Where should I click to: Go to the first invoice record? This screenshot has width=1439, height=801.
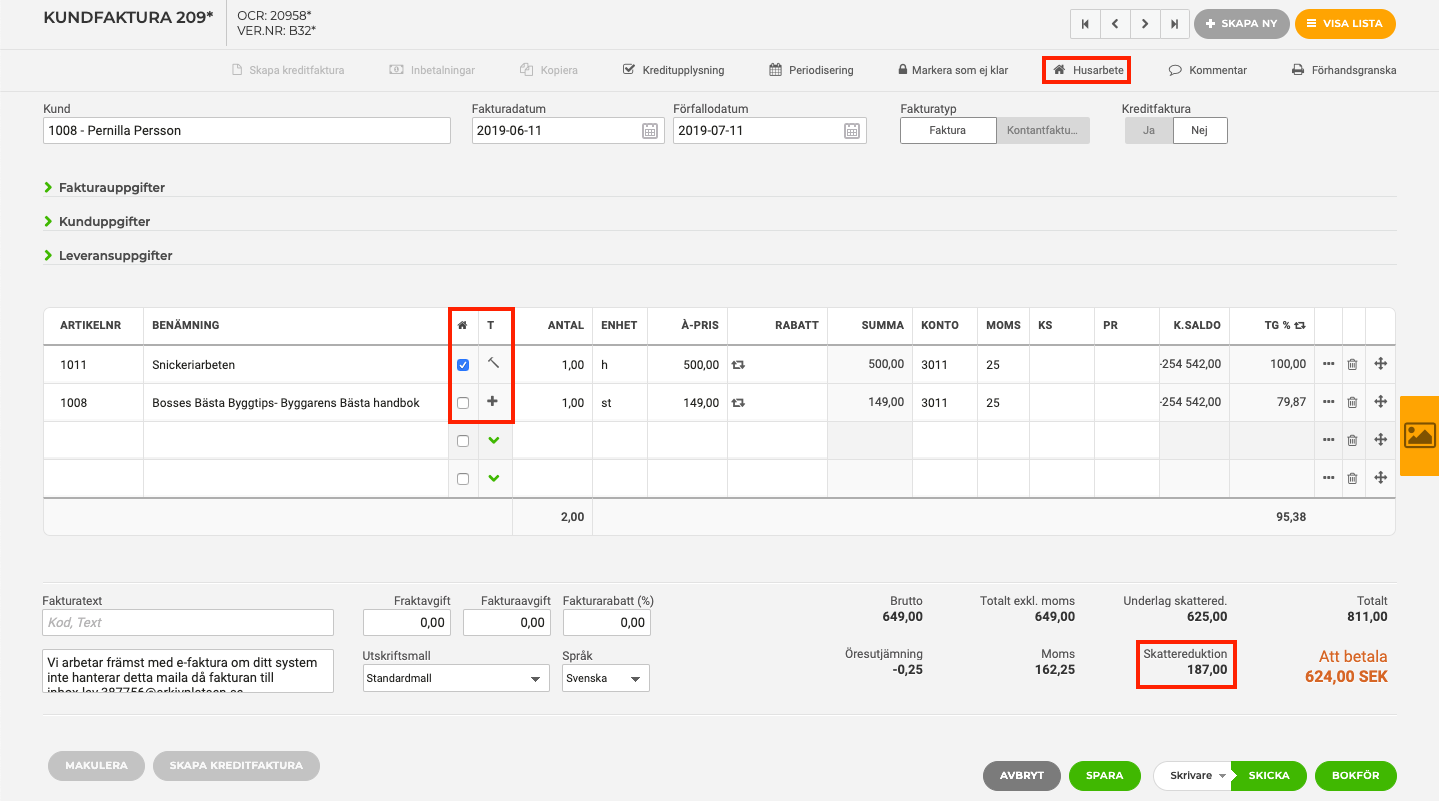pos(1085,23)
